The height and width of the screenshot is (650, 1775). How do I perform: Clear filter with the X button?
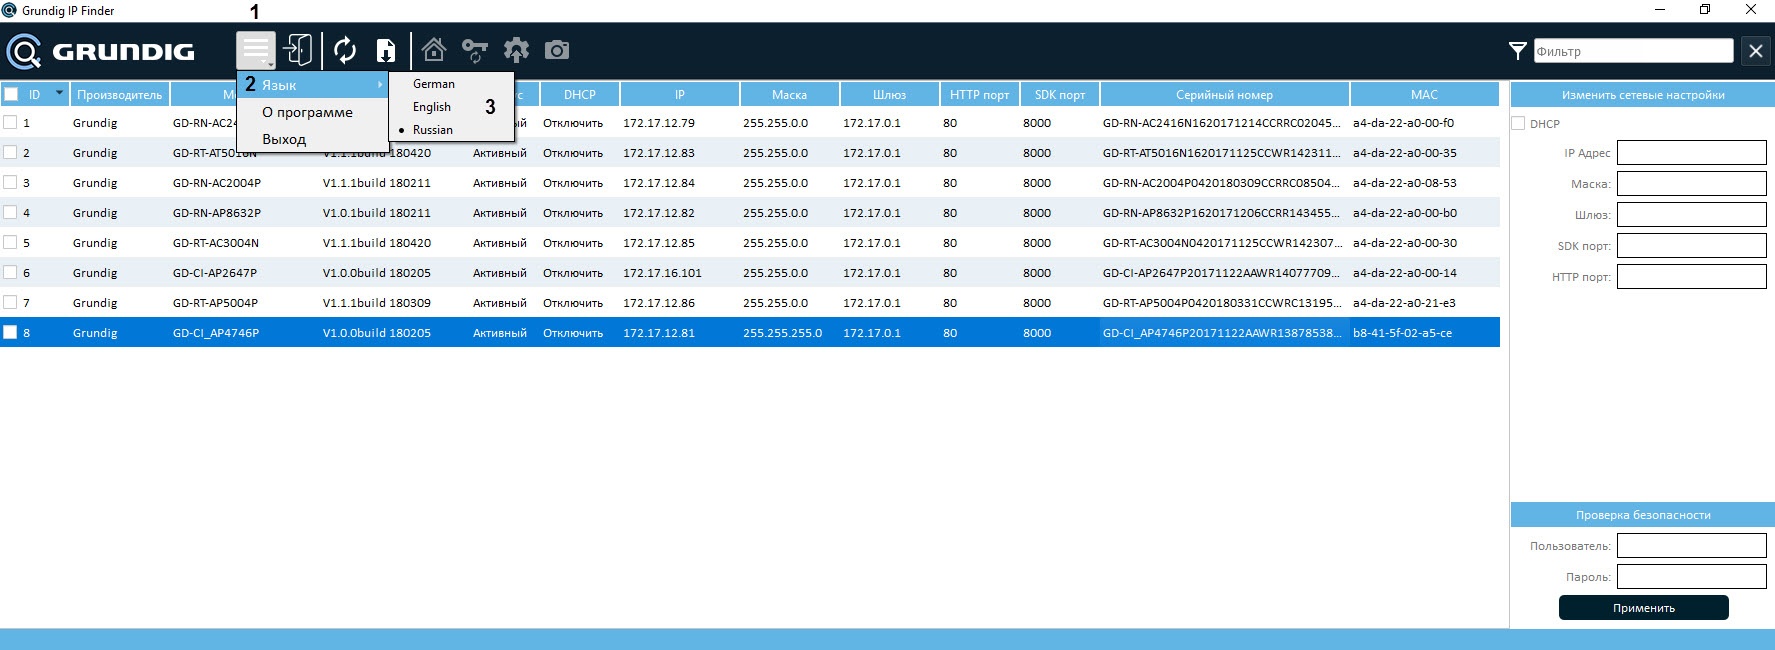pos(1756,51)
